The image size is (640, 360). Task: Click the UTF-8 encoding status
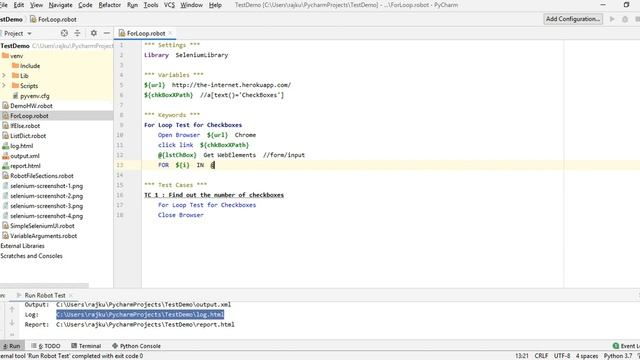[562, 356]
